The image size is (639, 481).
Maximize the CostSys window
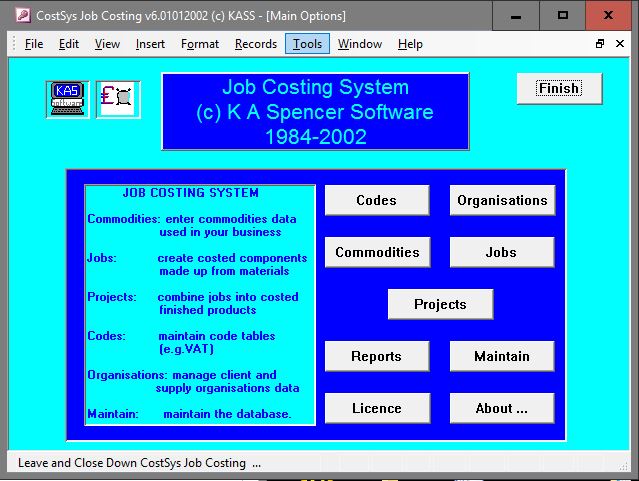coord(563,15)
